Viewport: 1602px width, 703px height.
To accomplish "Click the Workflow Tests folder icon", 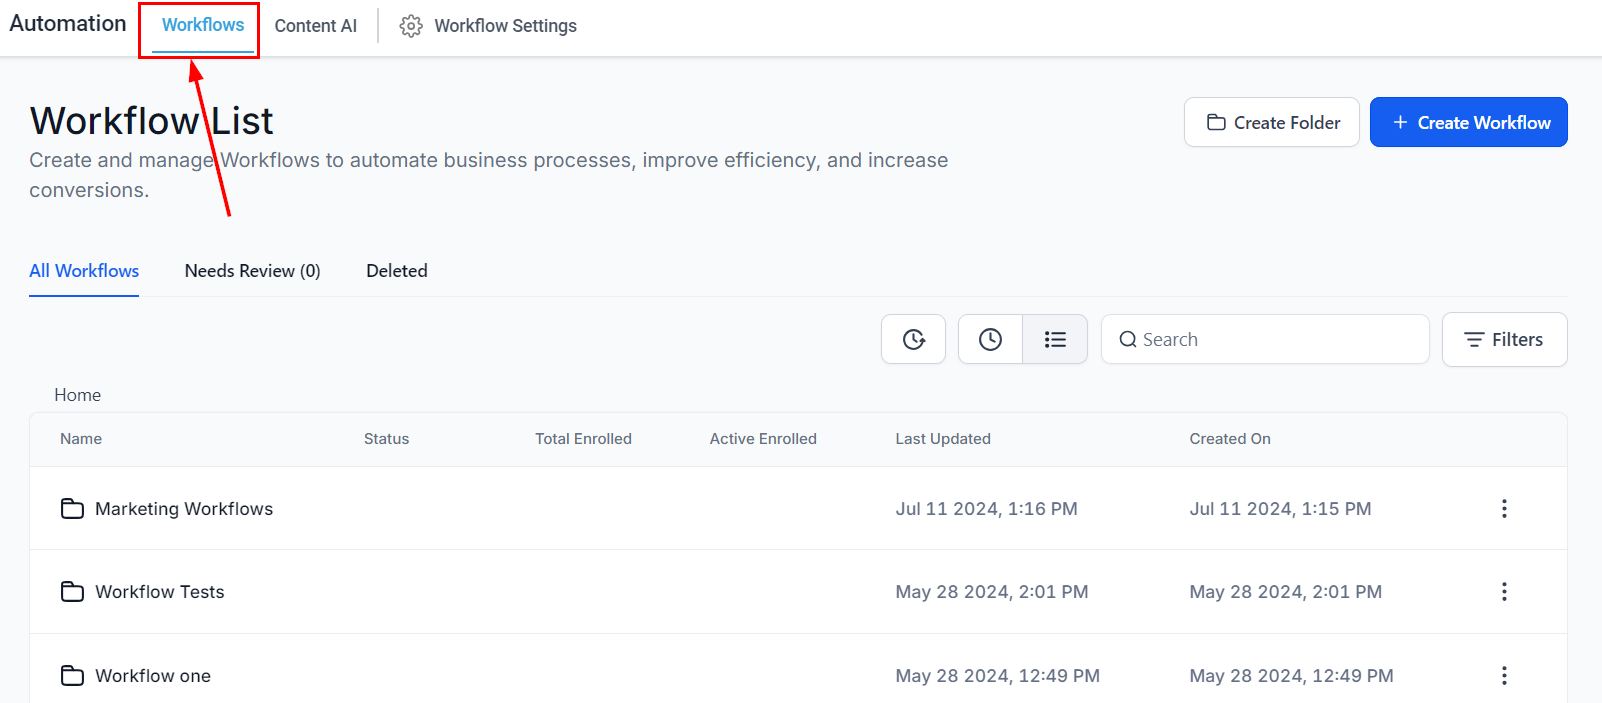I will [72, 592].
